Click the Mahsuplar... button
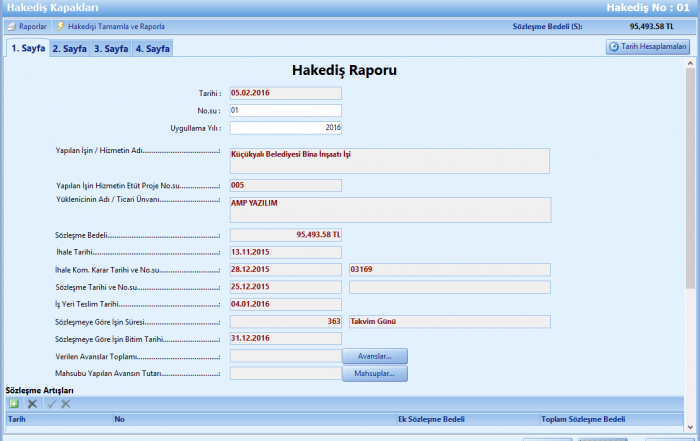The image size is (700, 441). [374, 374]
